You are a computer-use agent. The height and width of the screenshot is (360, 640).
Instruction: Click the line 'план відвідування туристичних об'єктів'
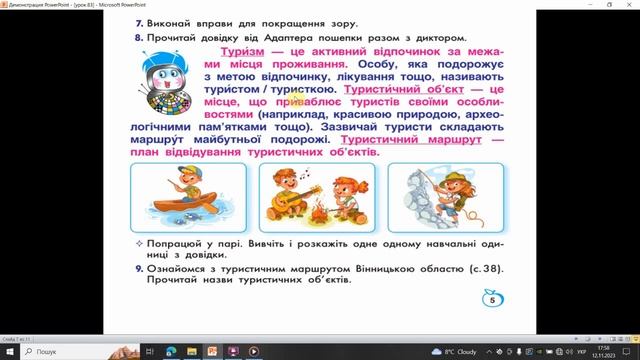click(255, 152)
